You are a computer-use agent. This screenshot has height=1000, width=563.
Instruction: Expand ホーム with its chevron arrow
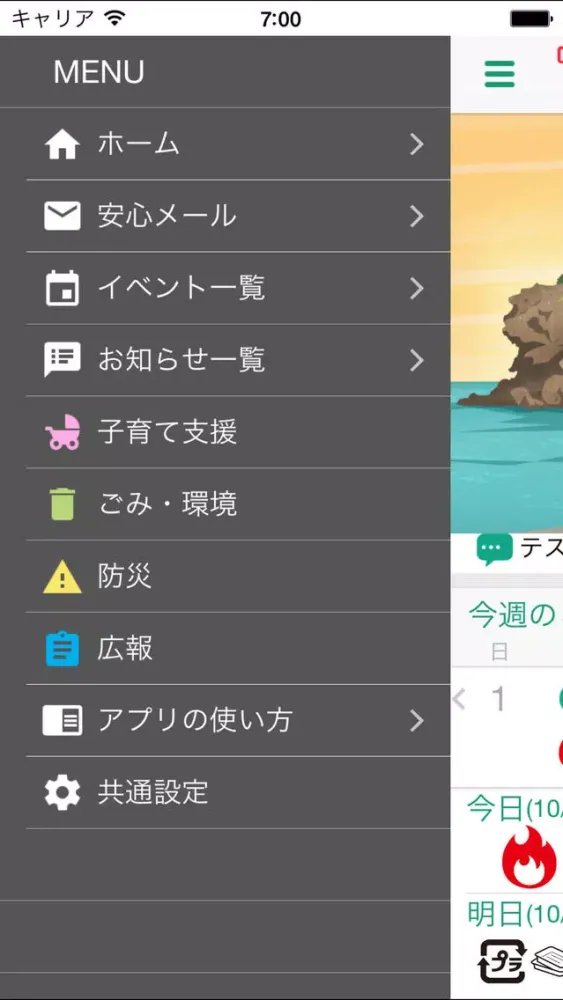[x=417, y=145]
